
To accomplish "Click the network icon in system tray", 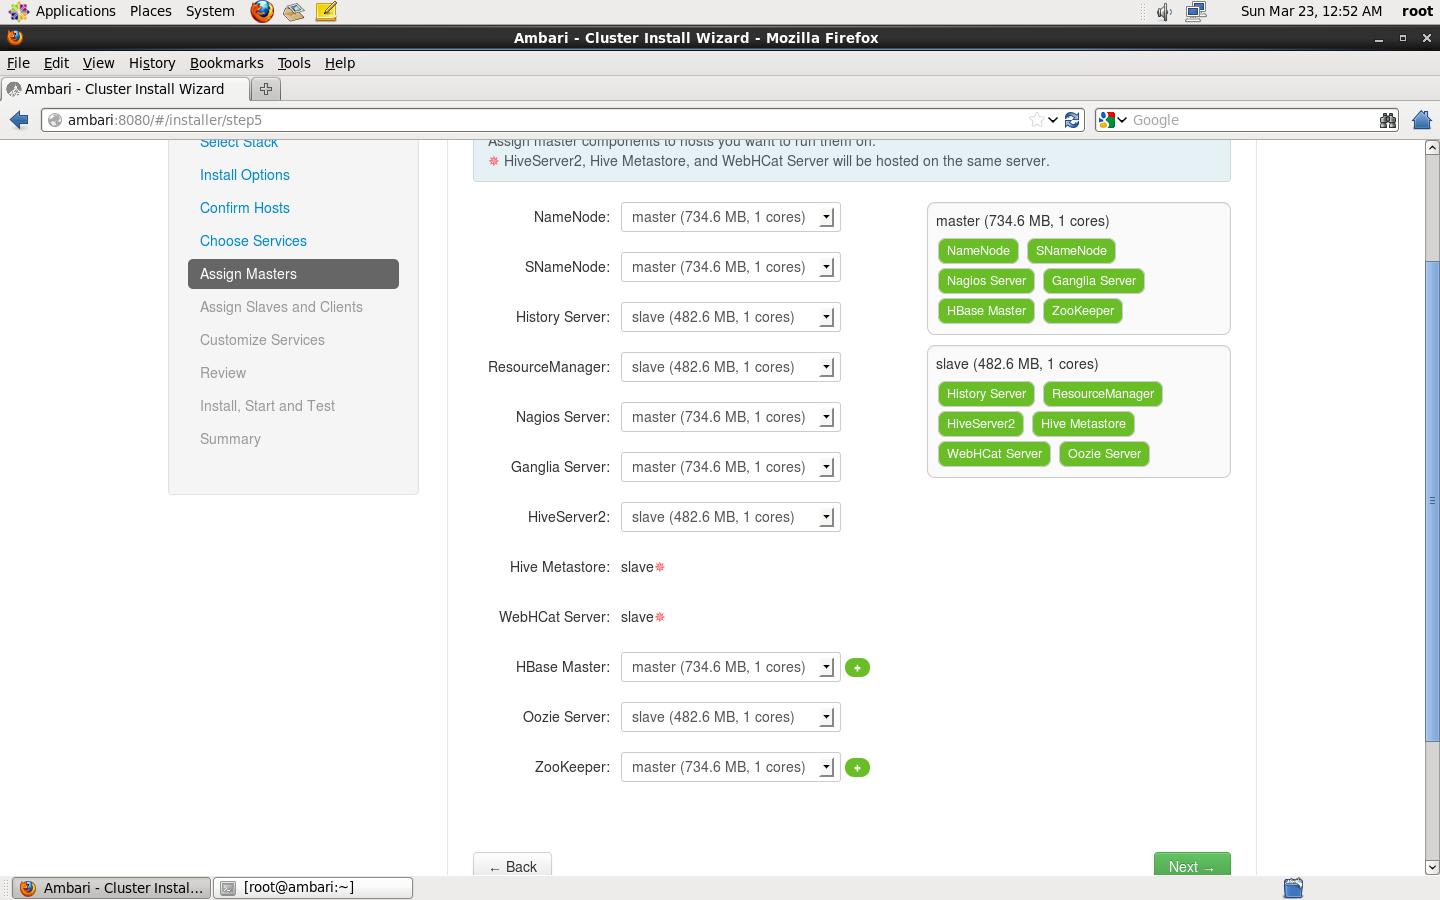I will [1196, 11].
